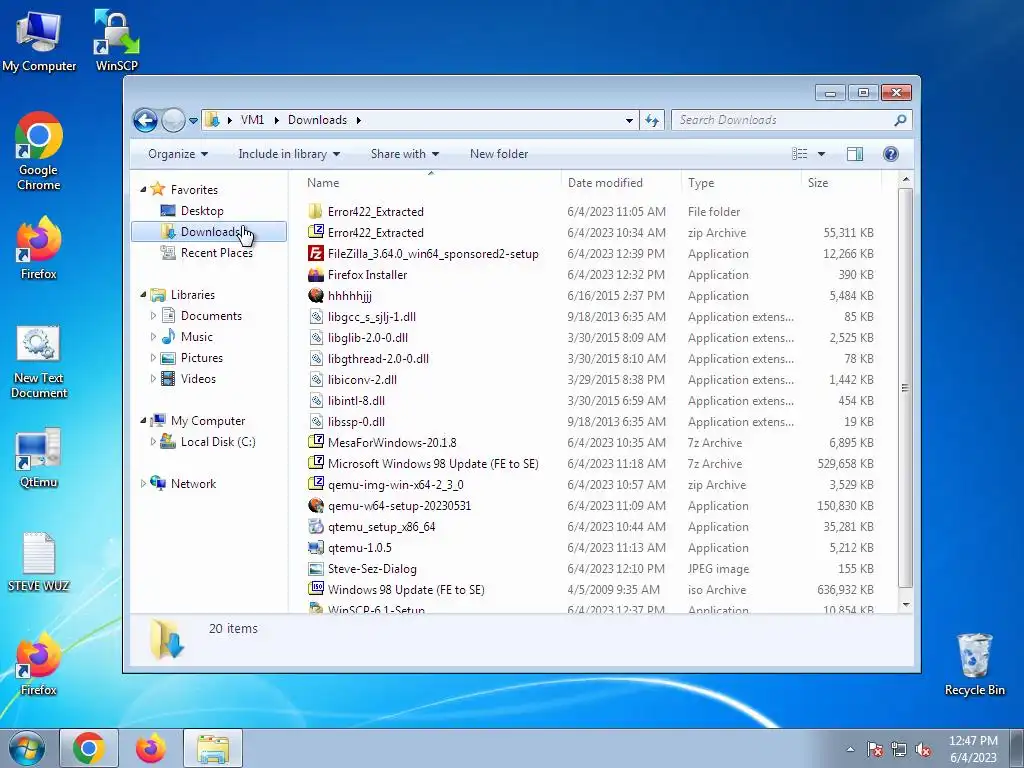Select the MesaForWindows-20.1.8 archive icon
This screenshot has height=768, width=1024.
tap(315, 442)
